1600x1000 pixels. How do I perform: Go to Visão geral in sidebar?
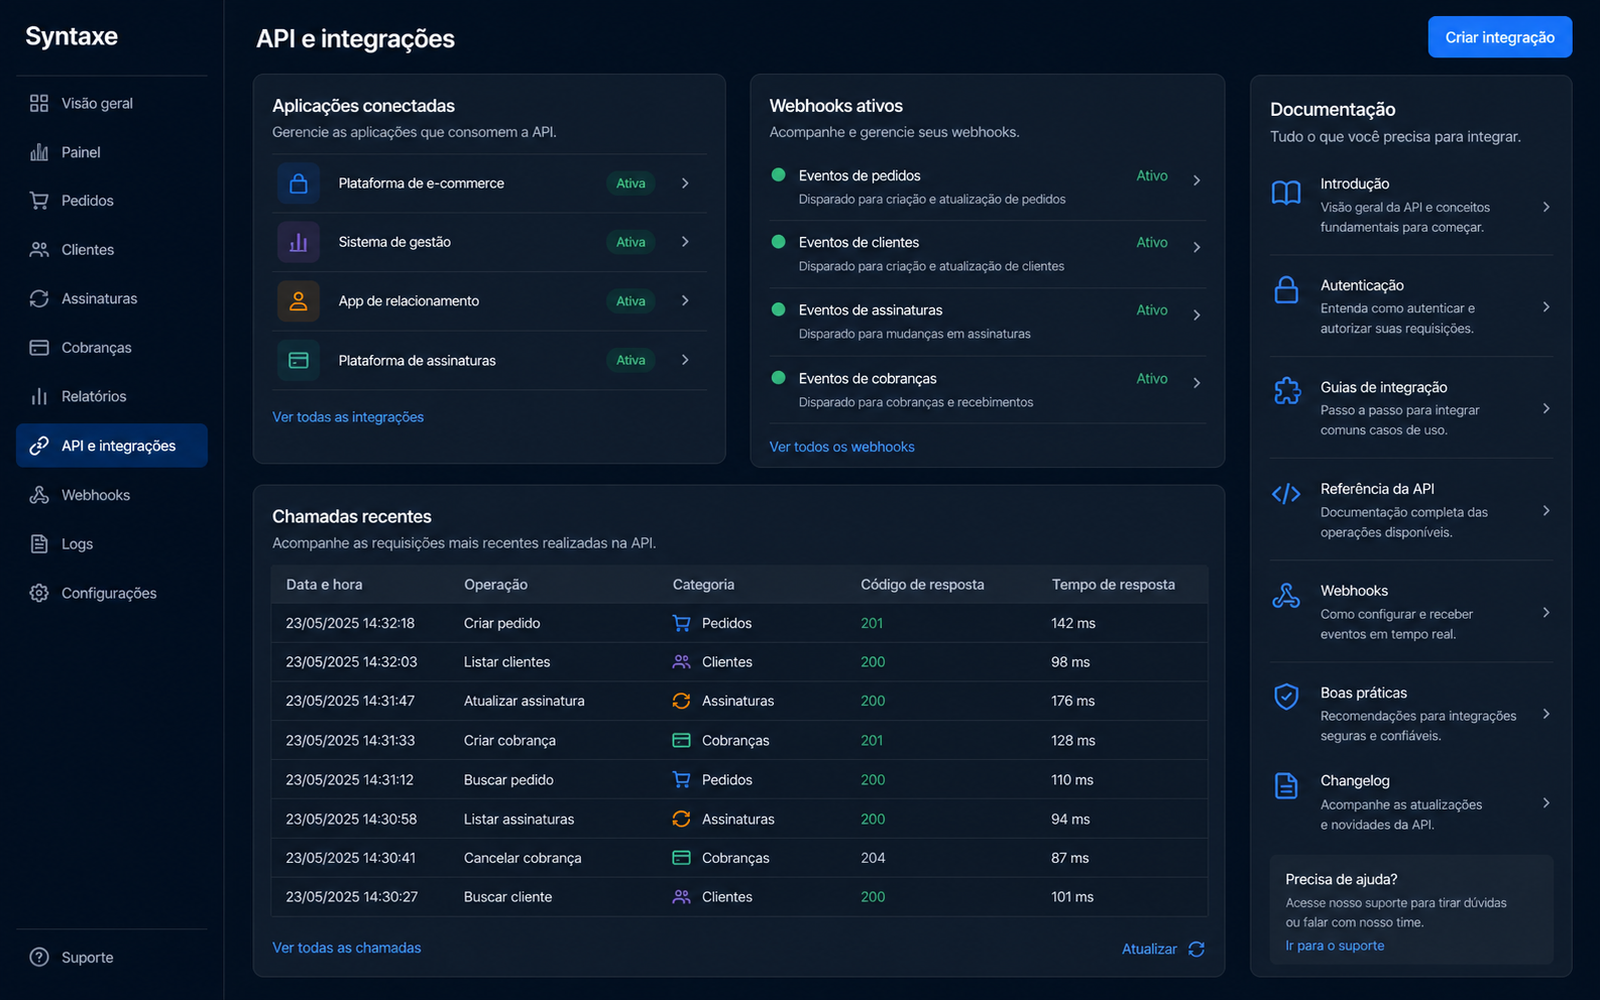pyautogui.click(x=111, y=103)
